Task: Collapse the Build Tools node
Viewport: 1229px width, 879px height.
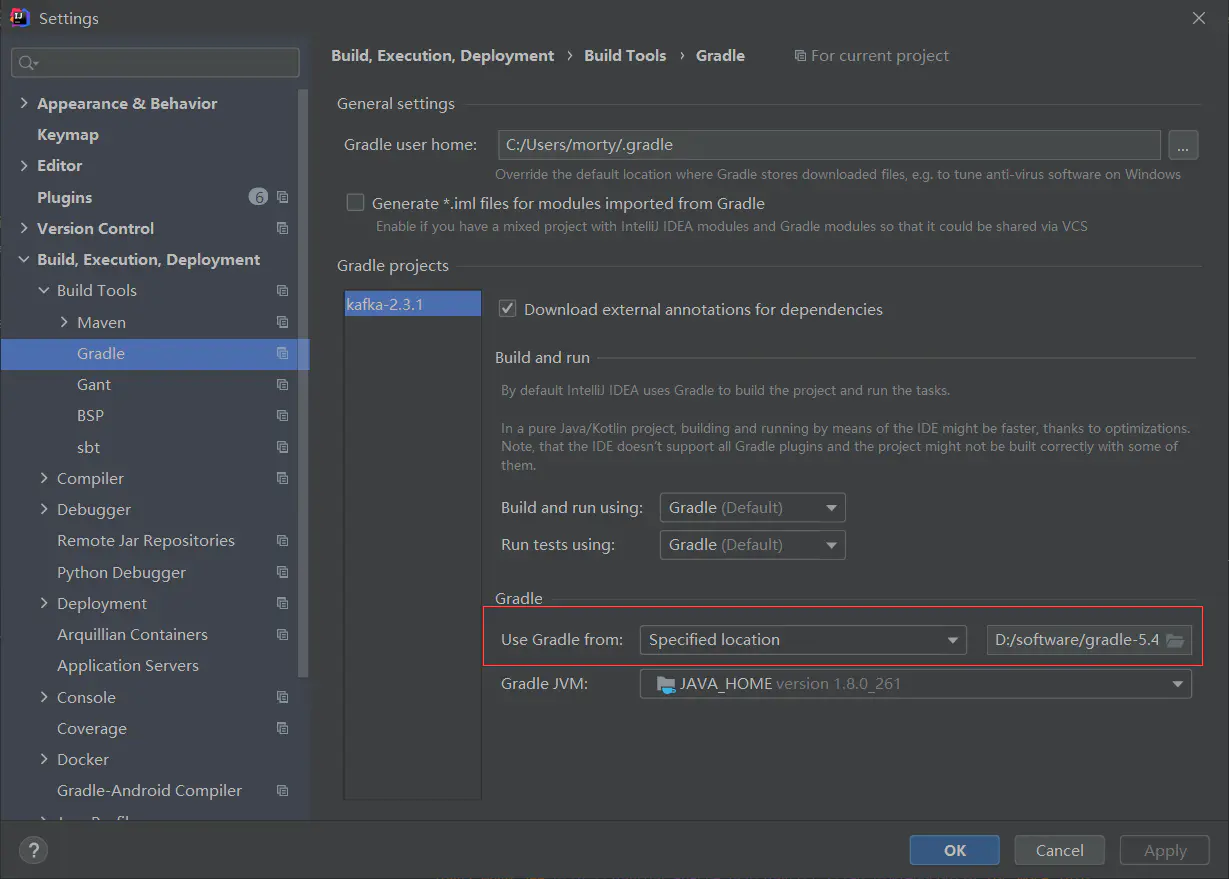Action: [44, 290]
